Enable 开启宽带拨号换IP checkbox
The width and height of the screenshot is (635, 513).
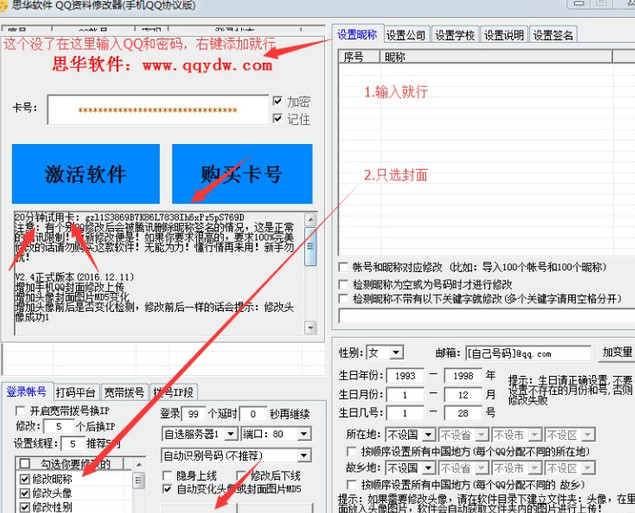20,411
